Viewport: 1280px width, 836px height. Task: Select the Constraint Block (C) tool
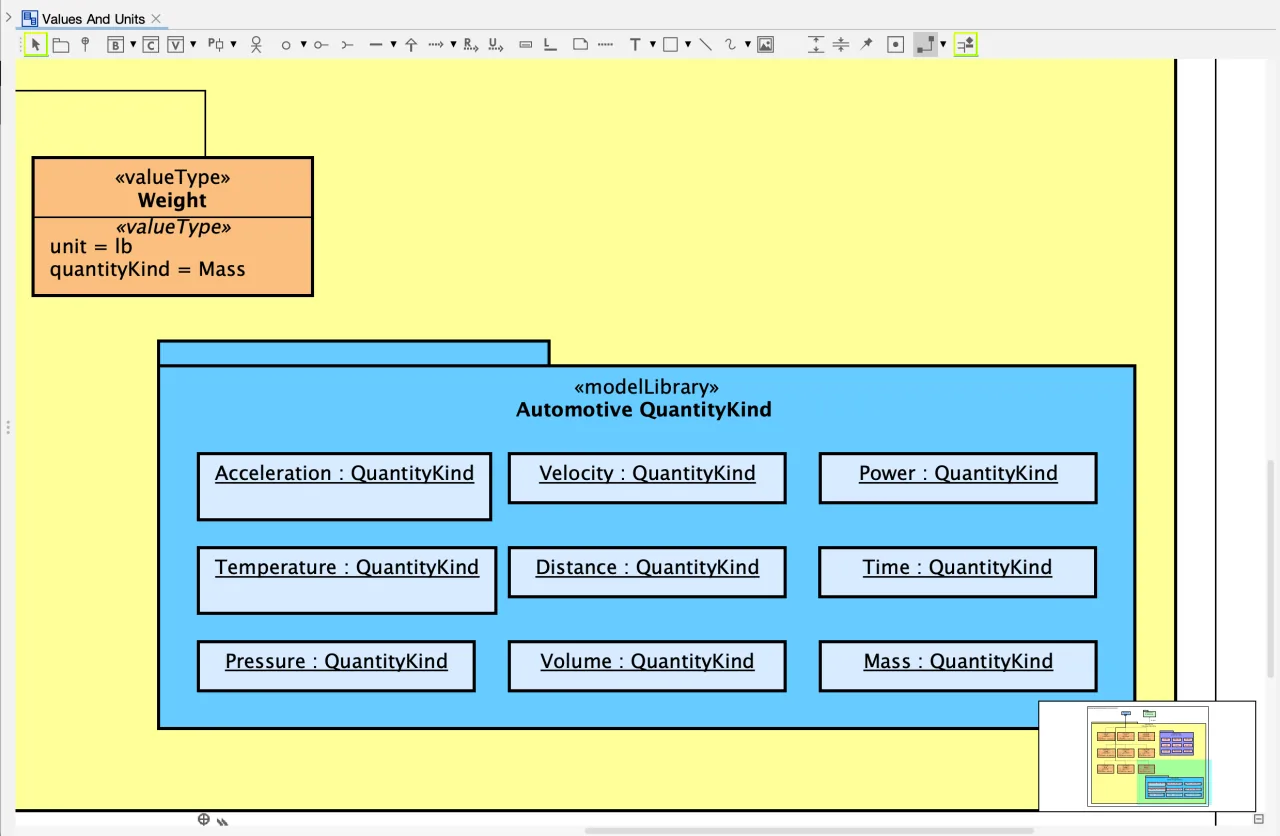[x=150, y=45]
